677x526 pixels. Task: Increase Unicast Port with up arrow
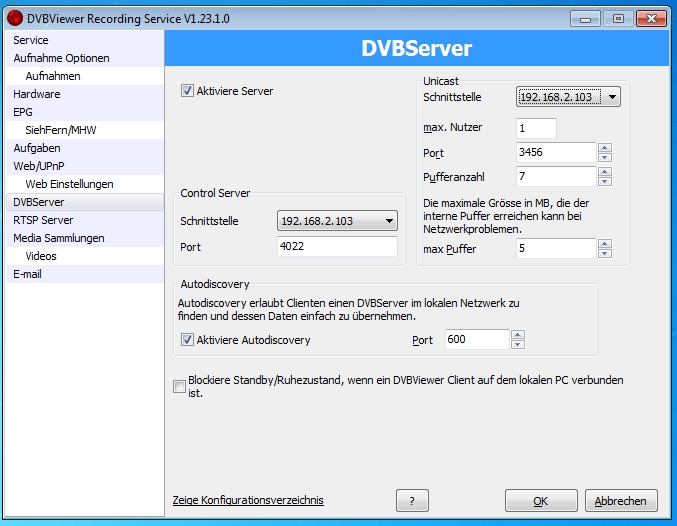pyautogui.click(x=604, y=148)
